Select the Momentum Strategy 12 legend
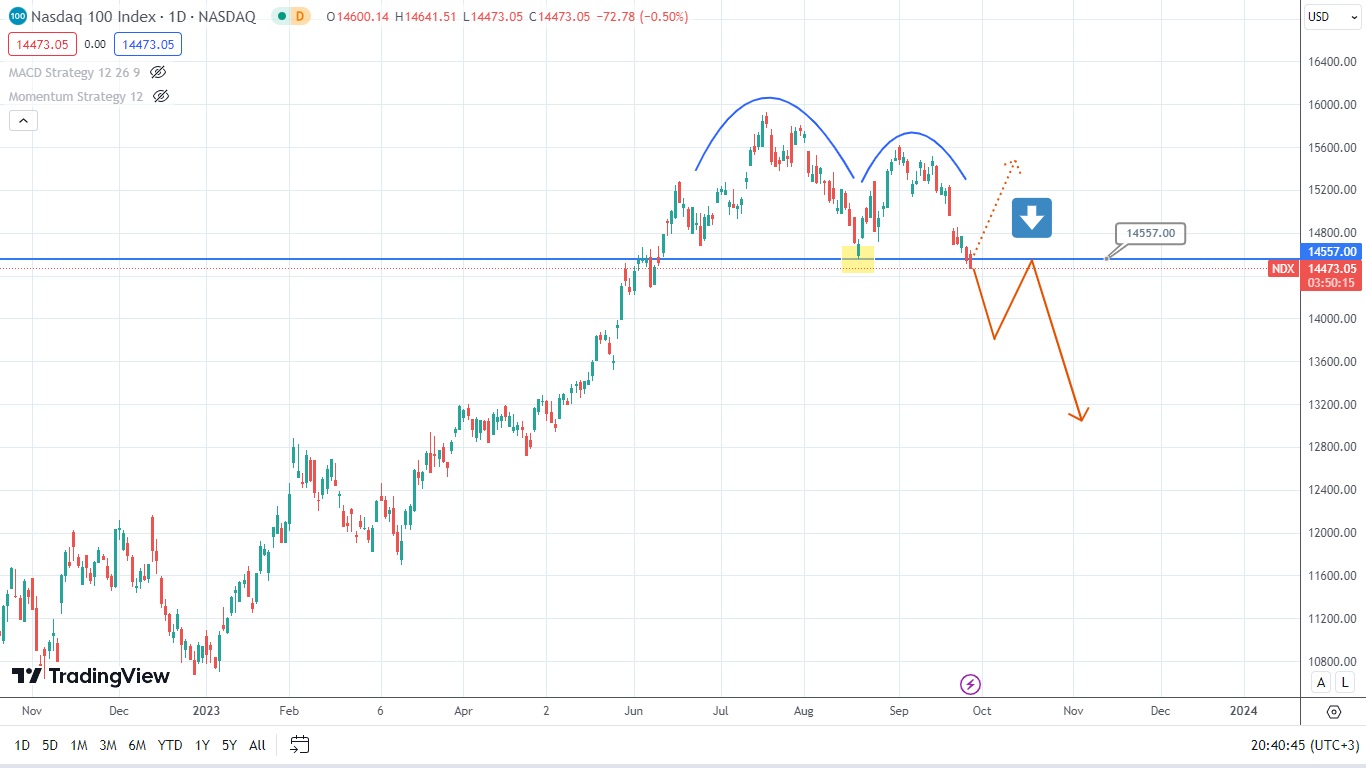Screen dimensions: 1366x768 (x=76, y=96)
